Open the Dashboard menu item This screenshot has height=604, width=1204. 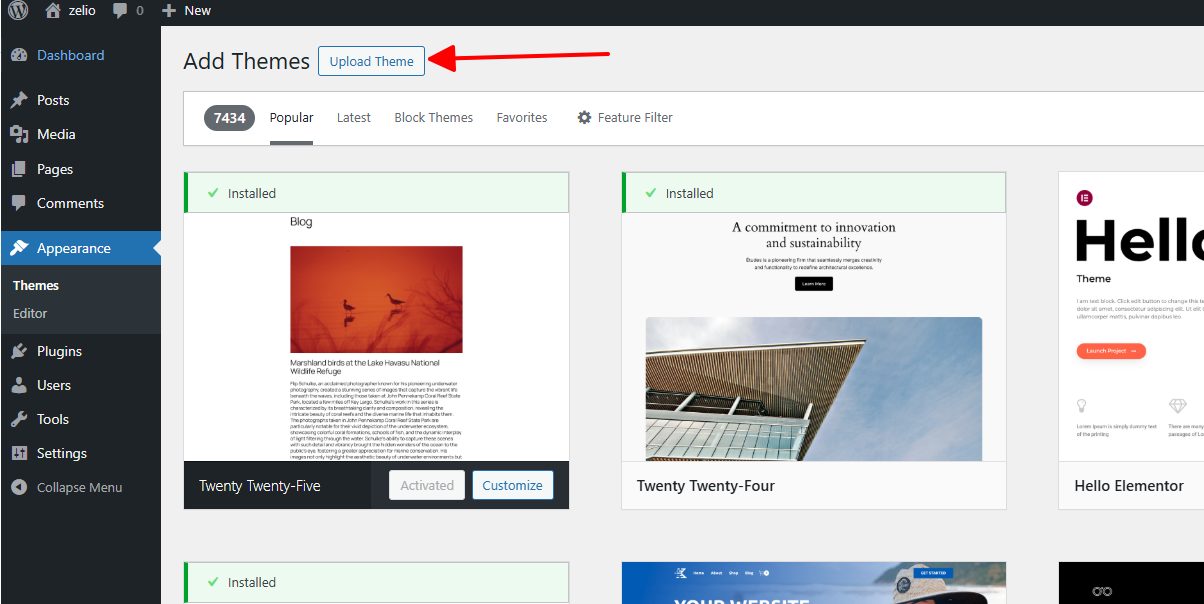point(70,55)
